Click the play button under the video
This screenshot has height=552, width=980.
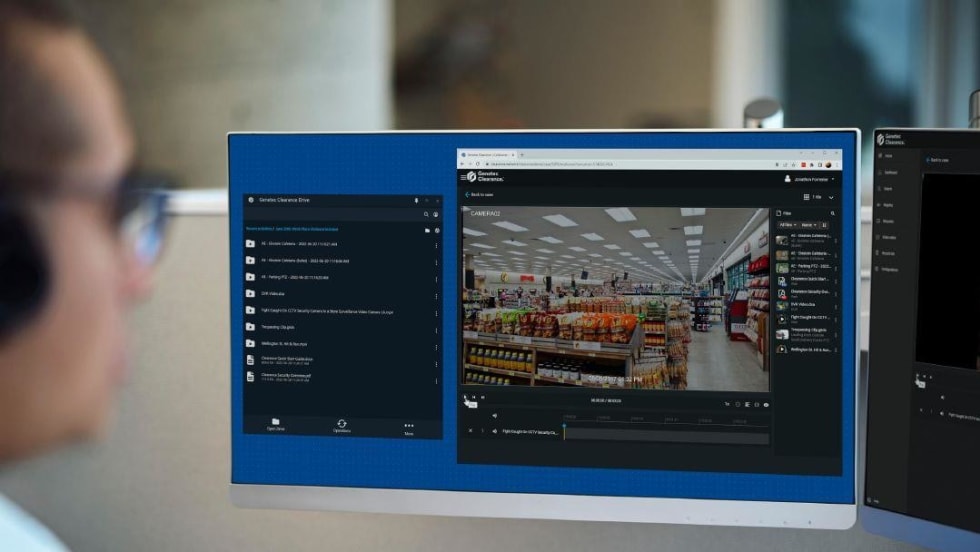point(465,398)
